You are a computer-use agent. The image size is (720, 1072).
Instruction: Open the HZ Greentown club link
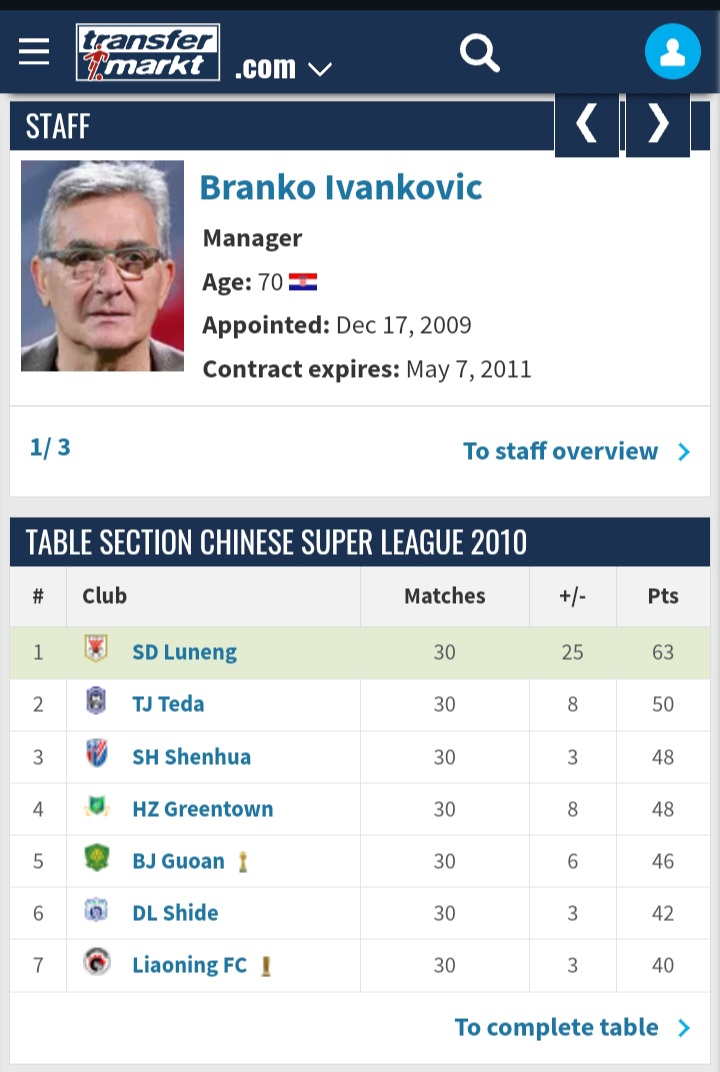coord(203,809)
